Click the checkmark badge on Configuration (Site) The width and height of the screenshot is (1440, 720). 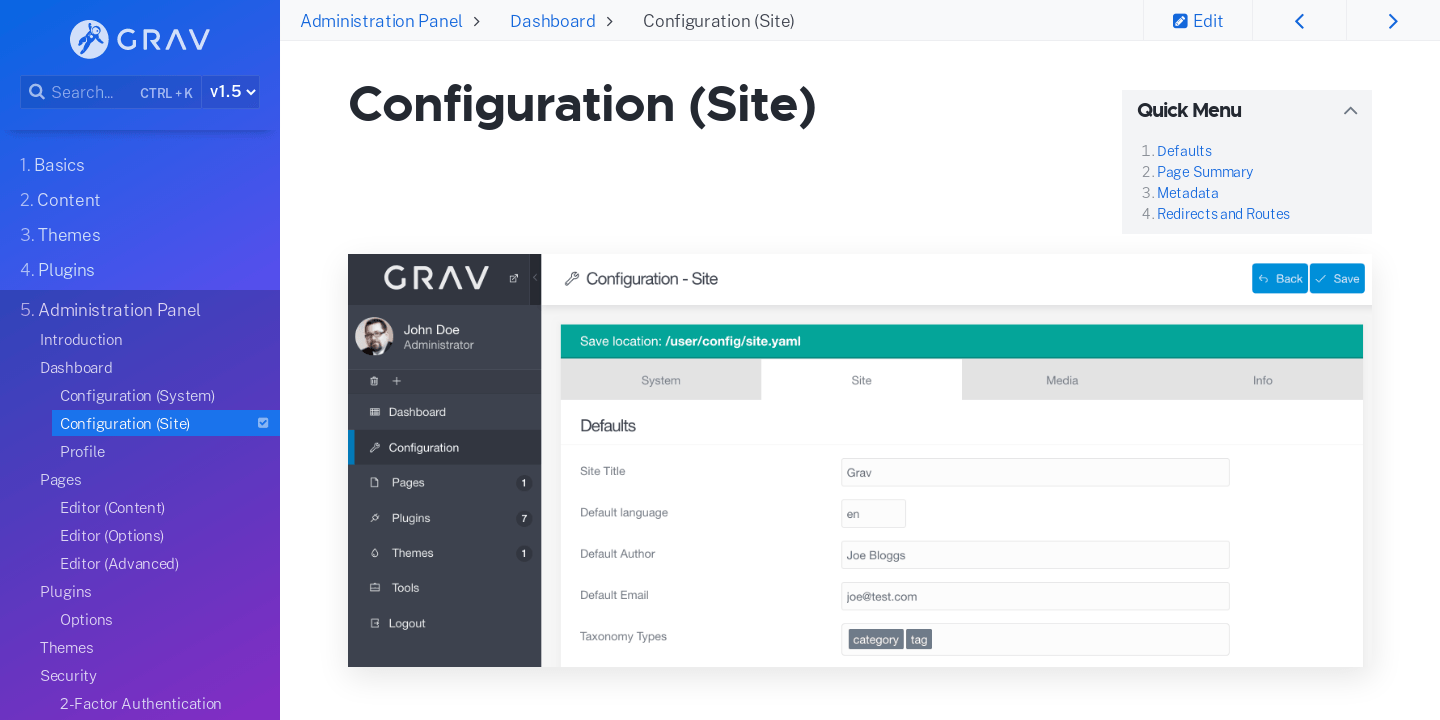pyautogui.click(x=263, y=423)
